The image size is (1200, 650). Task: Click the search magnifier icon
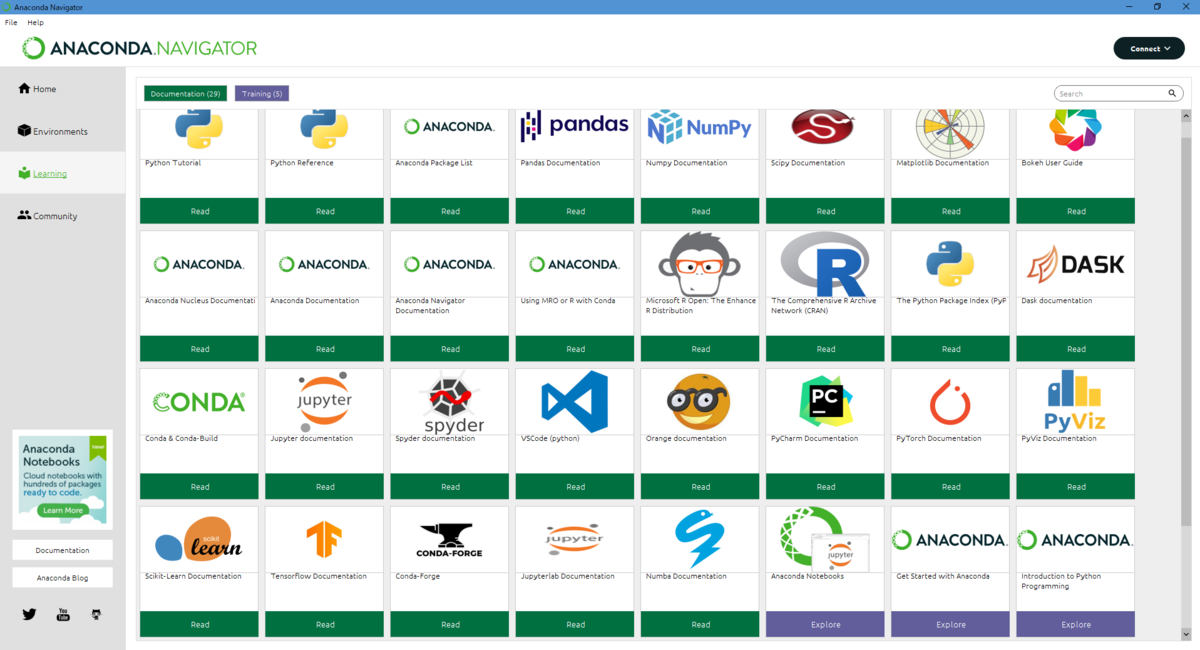point(1172,93)
